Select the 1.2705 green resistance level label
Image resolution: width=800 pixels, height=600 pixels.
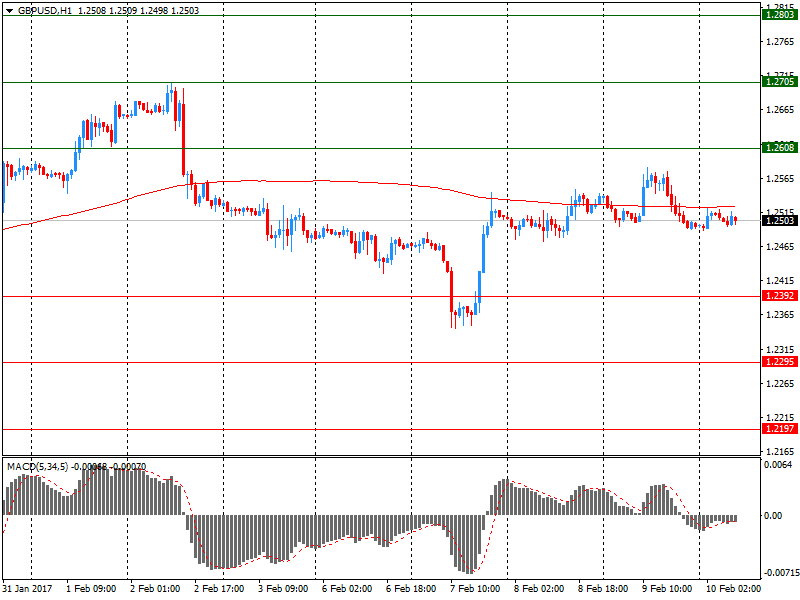(x=780, y=82)
